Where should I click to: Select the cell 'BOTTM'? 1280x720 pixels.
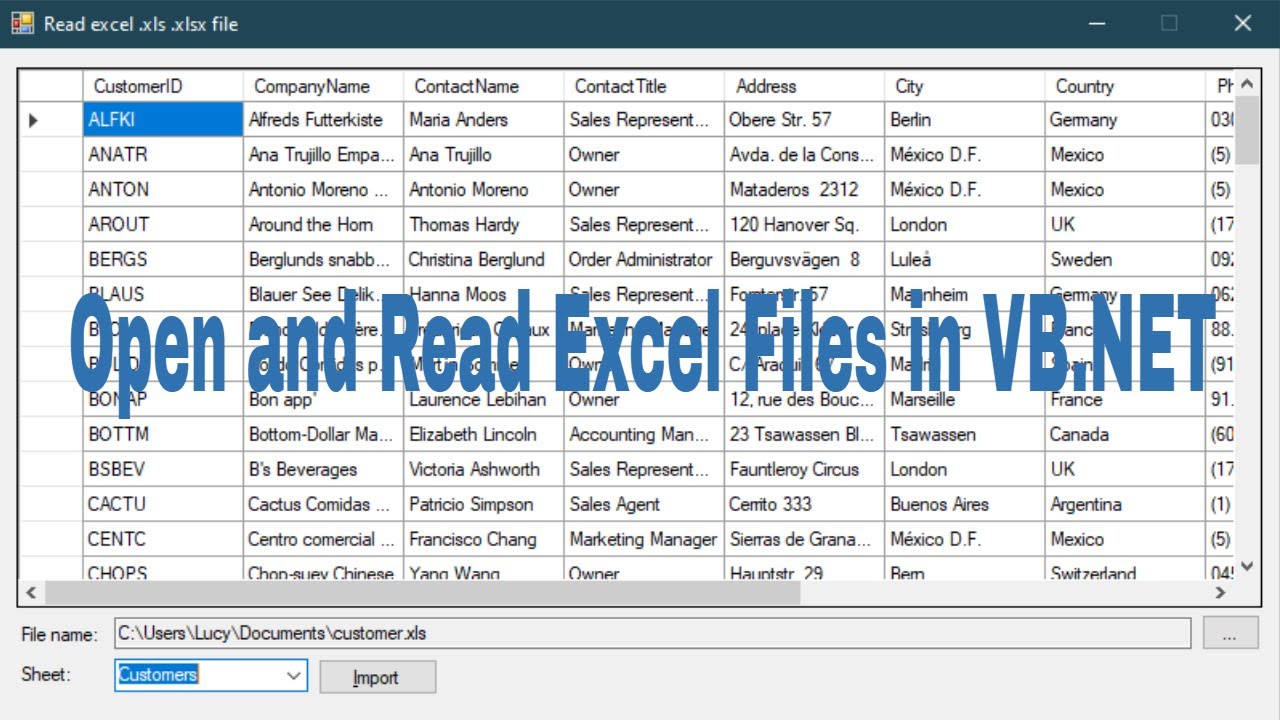[163, 434]
